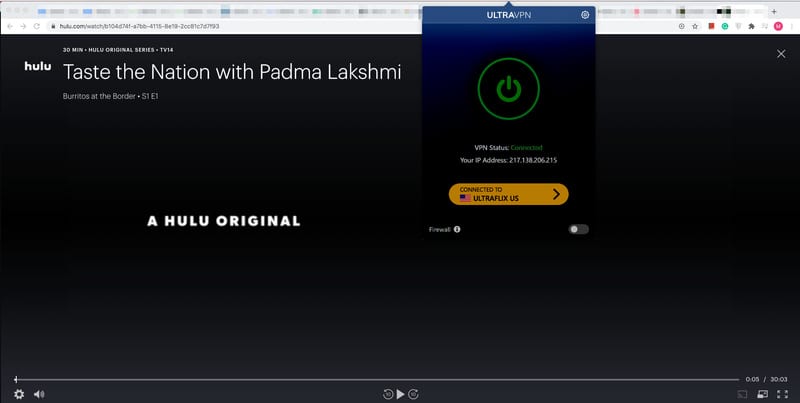Cast the video to a device
800x403 pixels.
tap(742, 394)
